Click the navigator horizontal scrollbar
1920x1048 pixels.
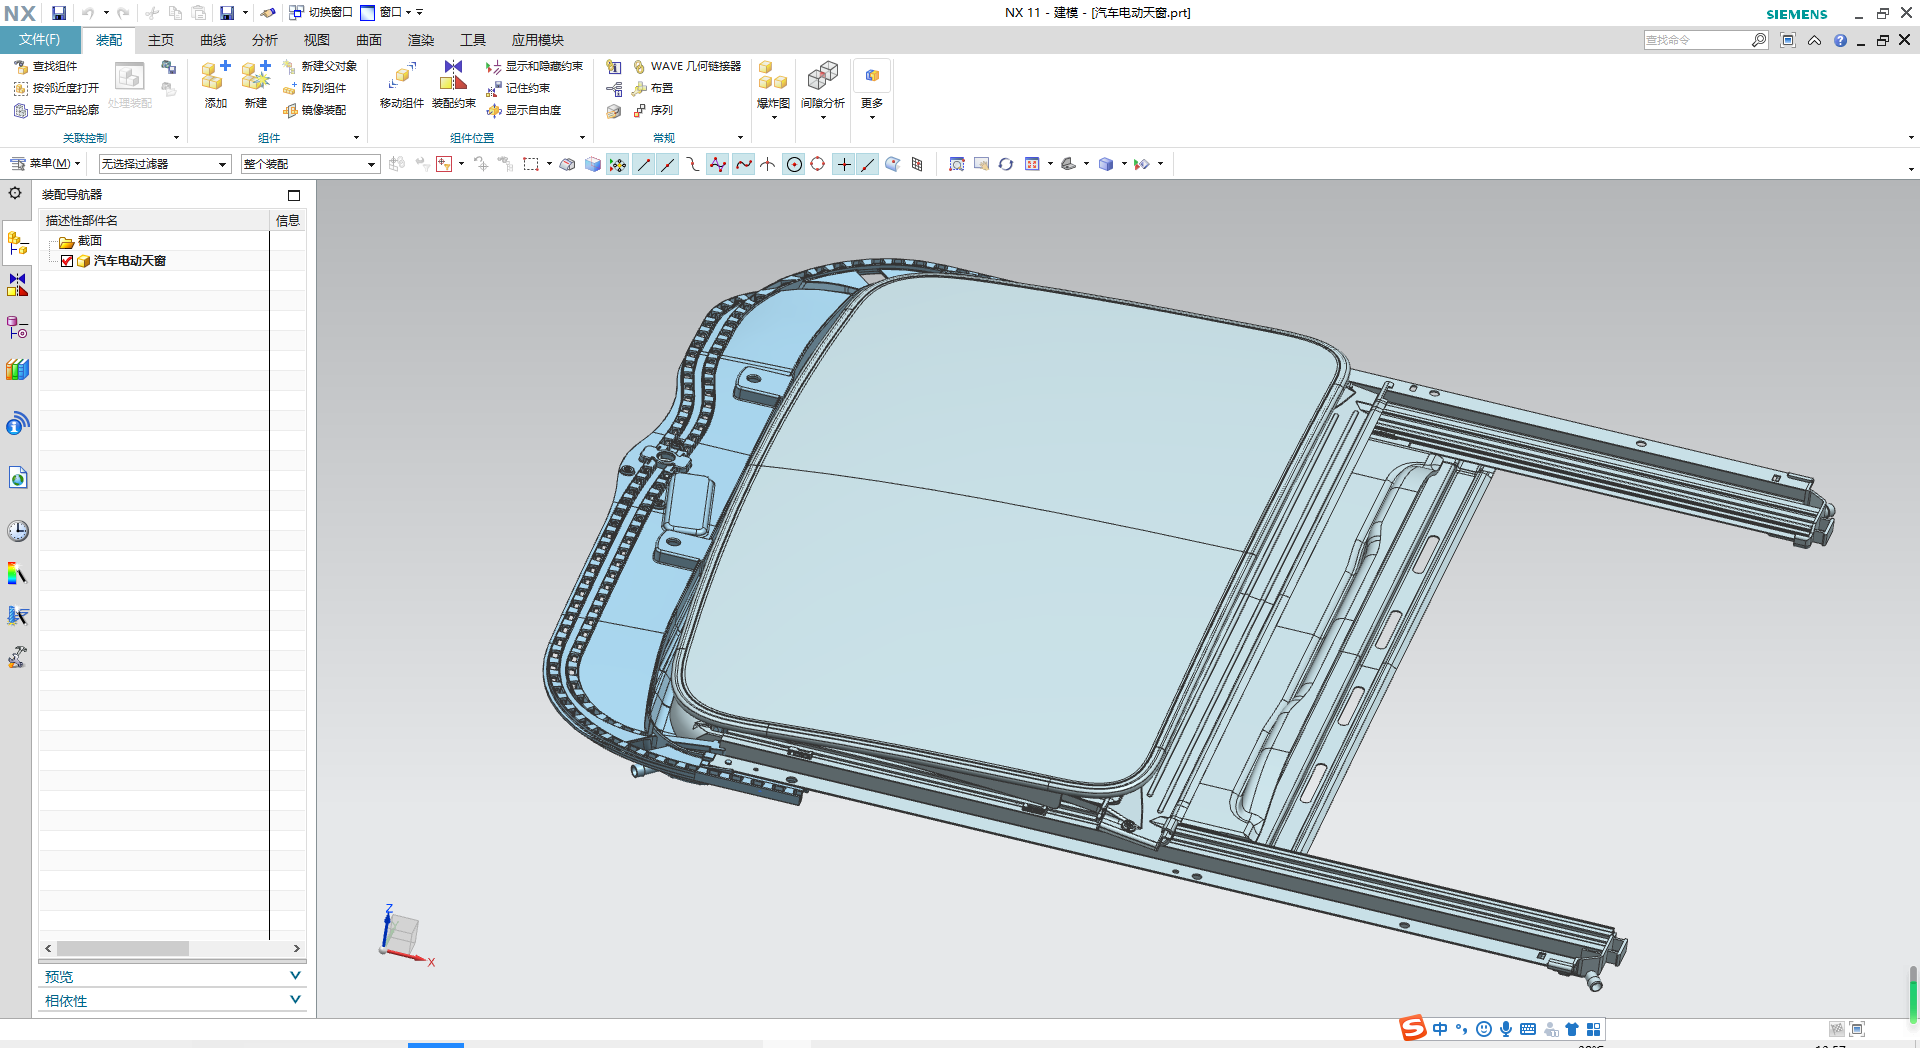click(x=123, y=948)
